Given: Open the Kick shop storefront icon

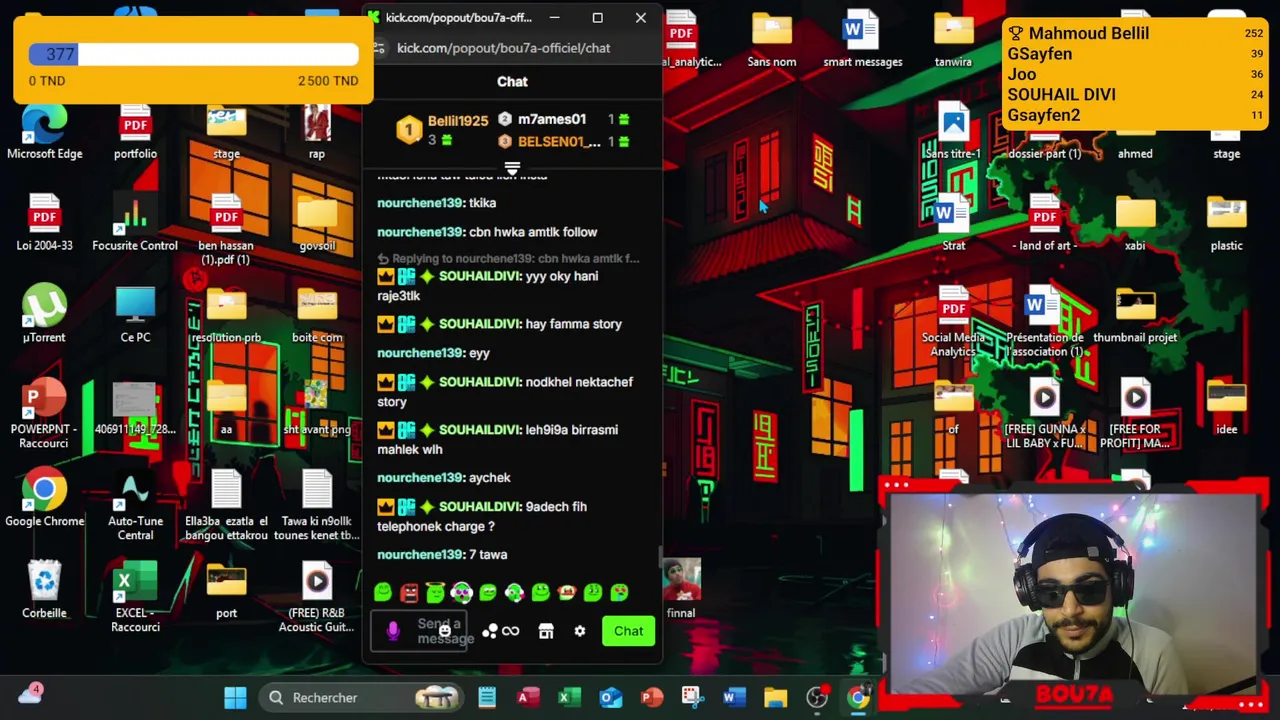Looking at the screenshot, I should click(x=546, y=631).
